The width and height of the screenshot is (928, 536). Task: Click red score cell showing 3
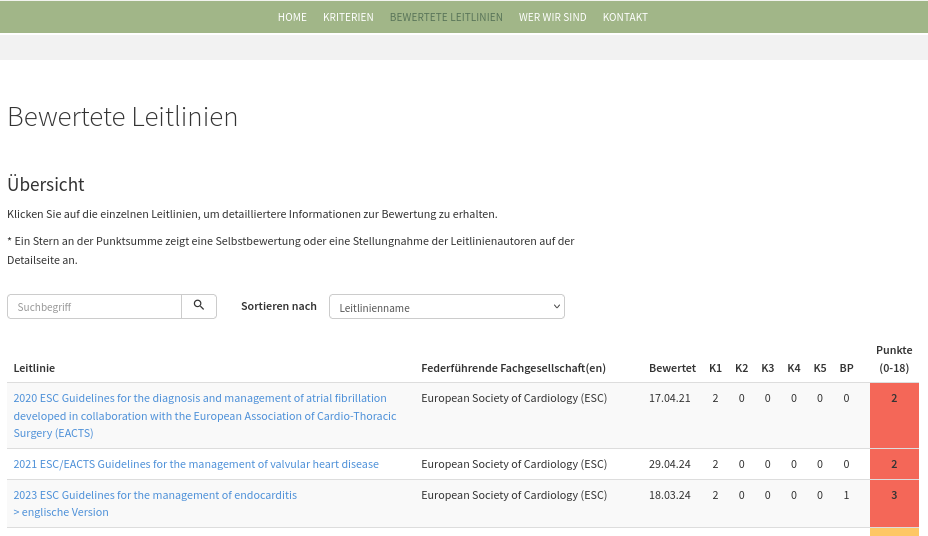(x=894, y=503)
